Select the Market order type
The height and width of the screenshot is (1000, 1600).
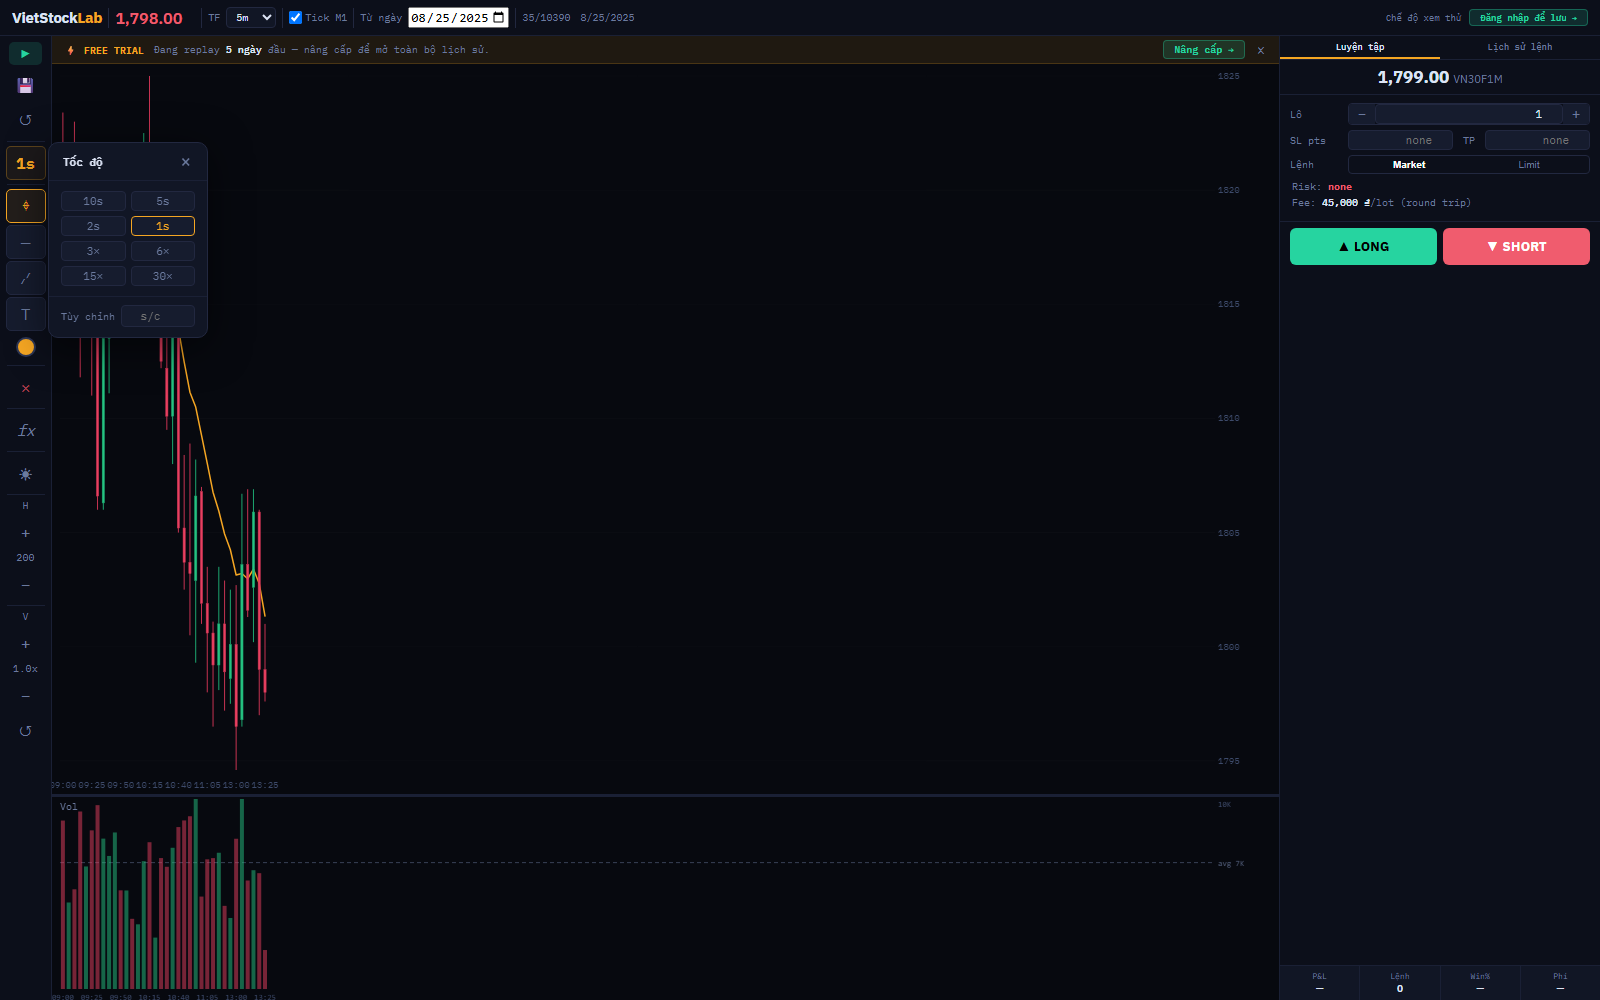(1409, 165)
